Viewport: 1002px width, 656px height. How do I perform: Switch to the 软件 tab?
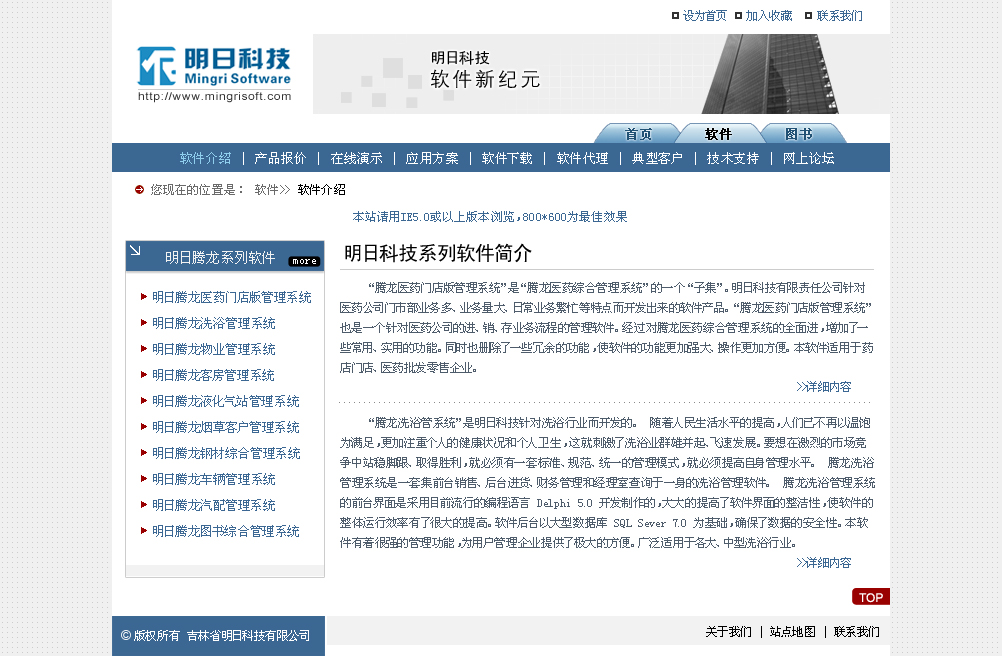click(718, 133)
